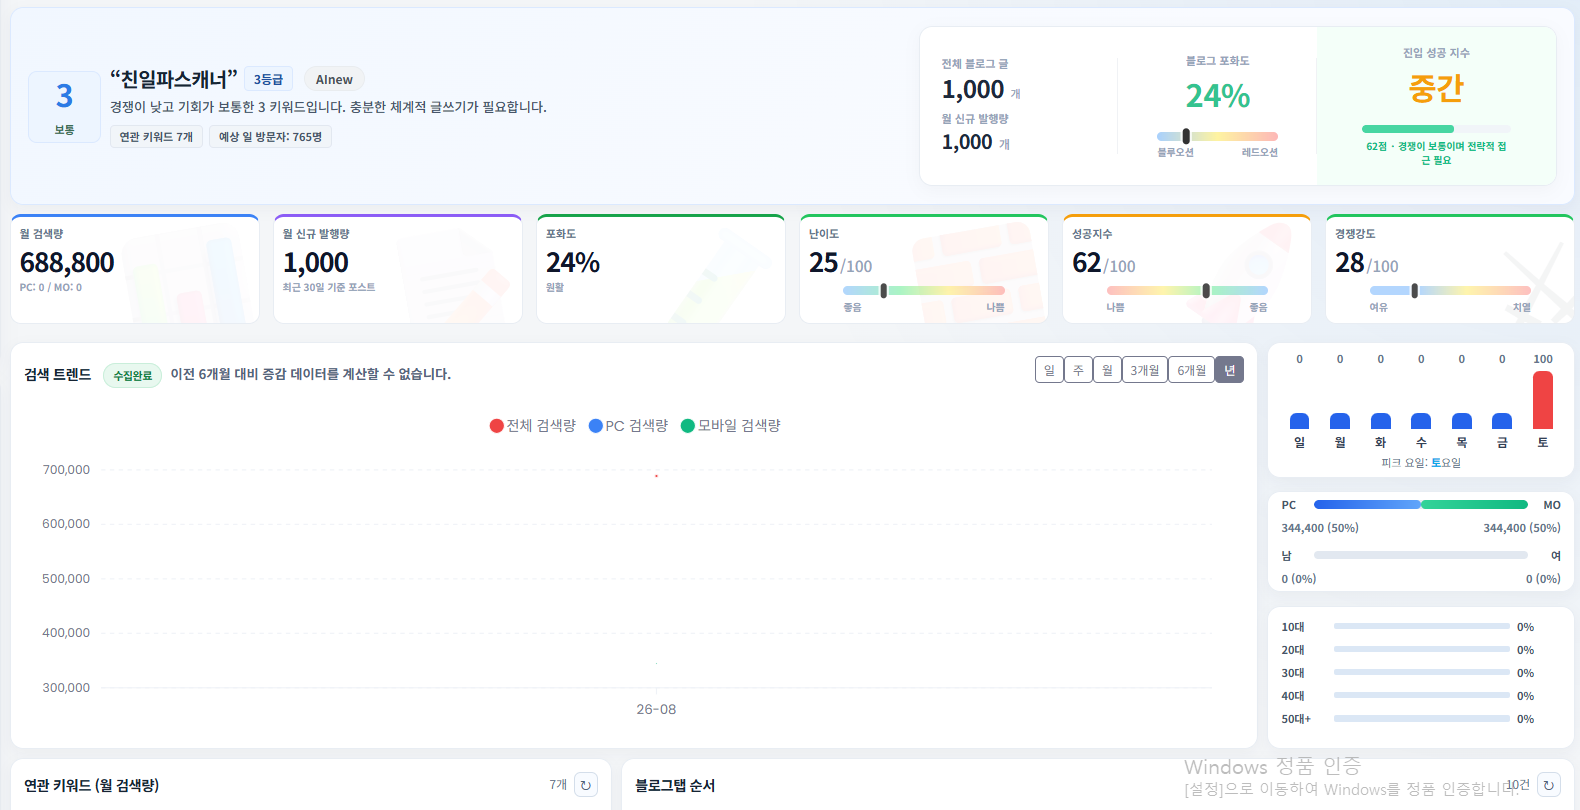Open the 연관 키워드 7개 chip

tap(156, 137)
